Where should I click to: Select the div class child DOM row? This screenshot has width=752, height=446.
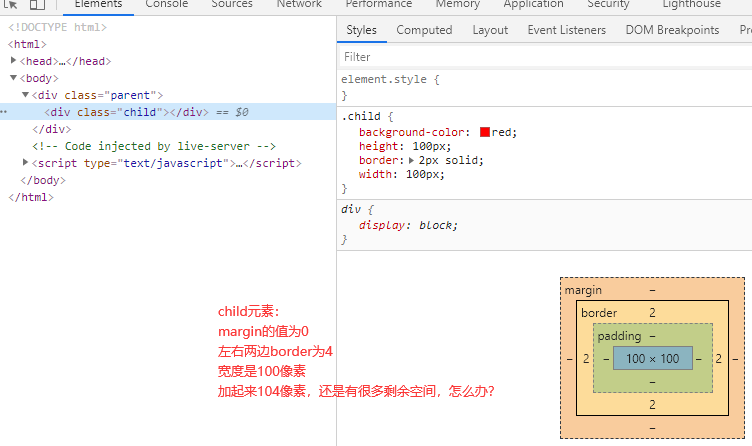tap(168, 112)
